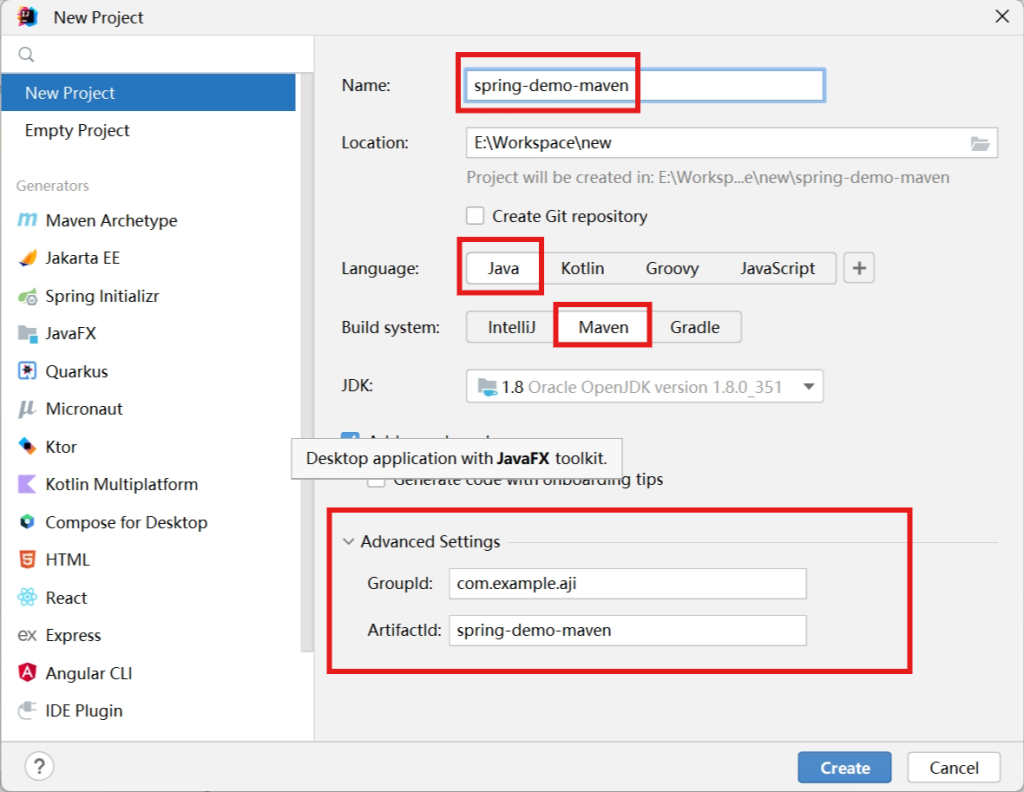Screen dimensions: 1024x792
Task: Click the Quarkus icon
Action: click(x=27, y=371)
